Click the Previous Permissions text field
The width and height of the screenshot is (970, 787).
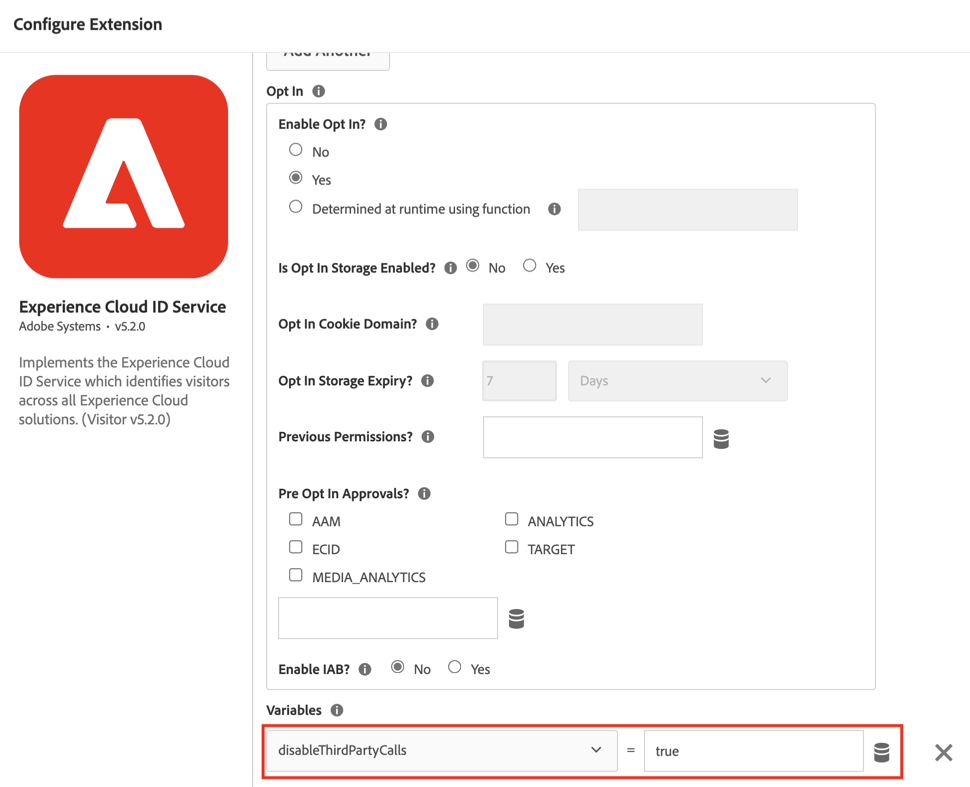pos(592,438)
